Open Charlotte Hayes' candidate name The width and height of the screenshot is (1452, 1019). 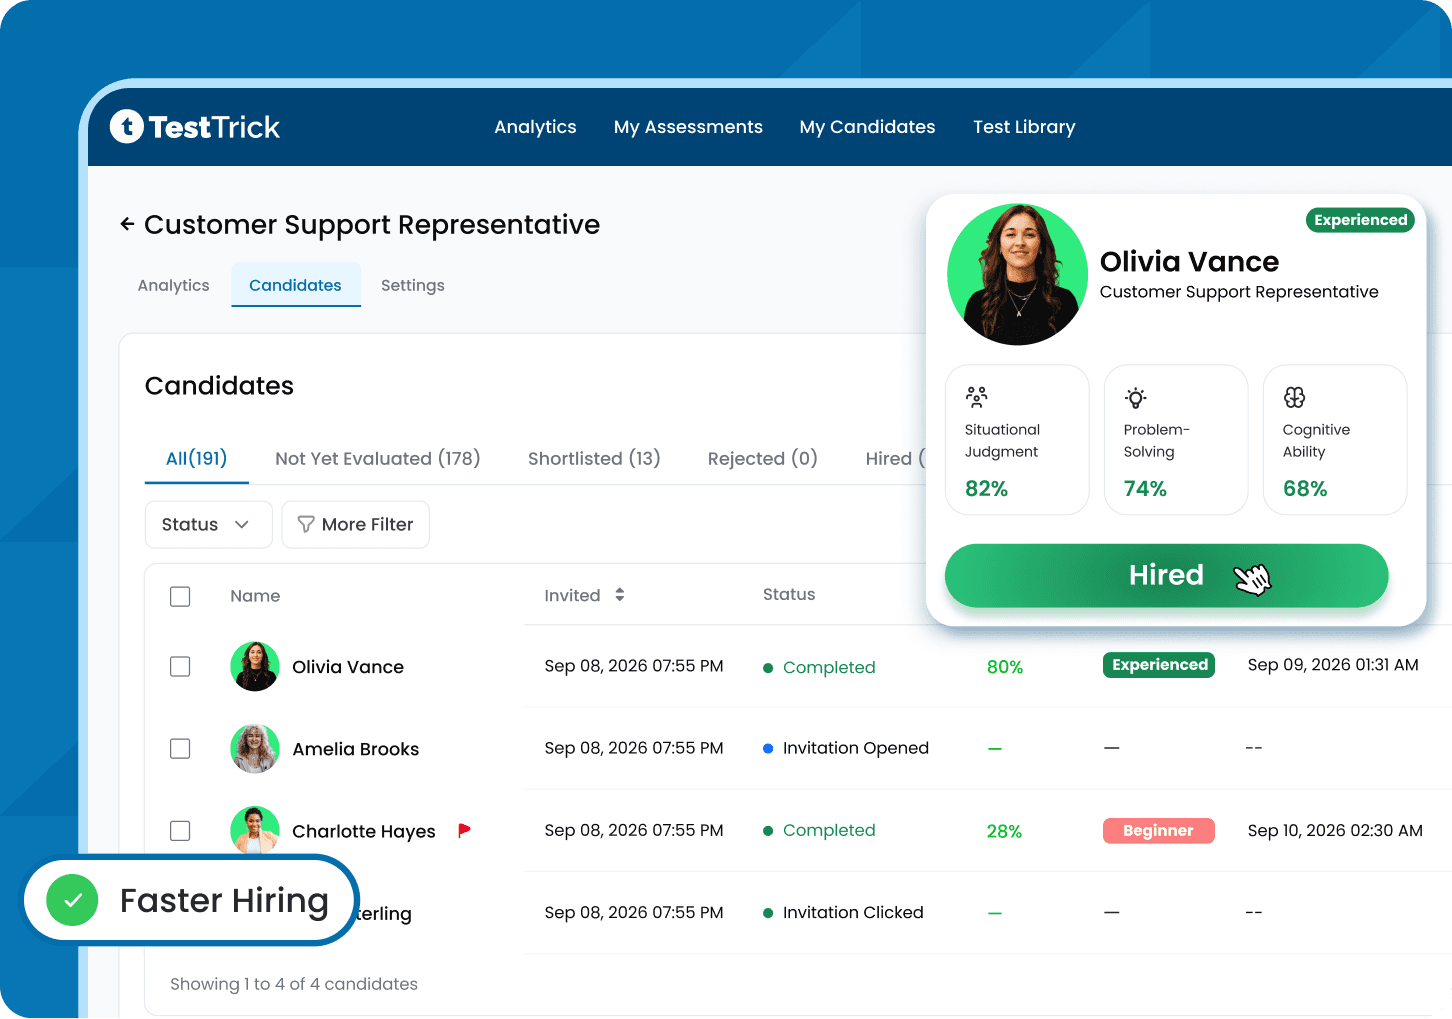[364, 831]
